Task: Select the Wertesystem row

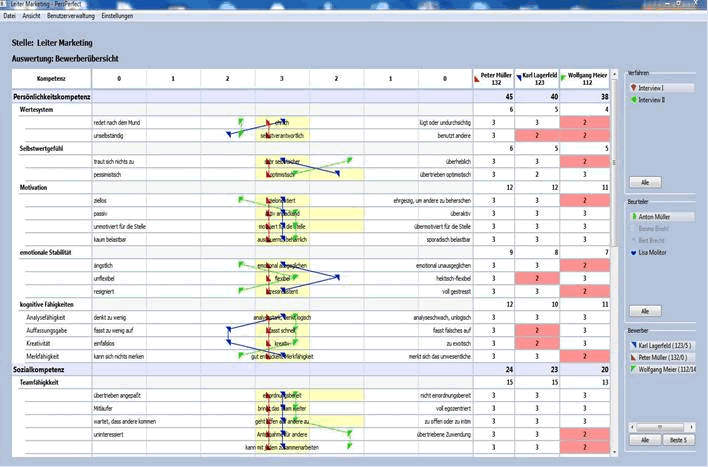Action: click(311, 110)
